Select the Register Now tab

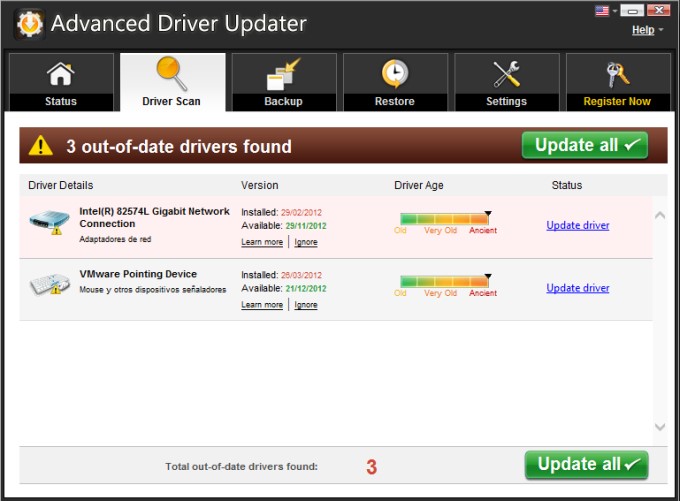(618, 82)
